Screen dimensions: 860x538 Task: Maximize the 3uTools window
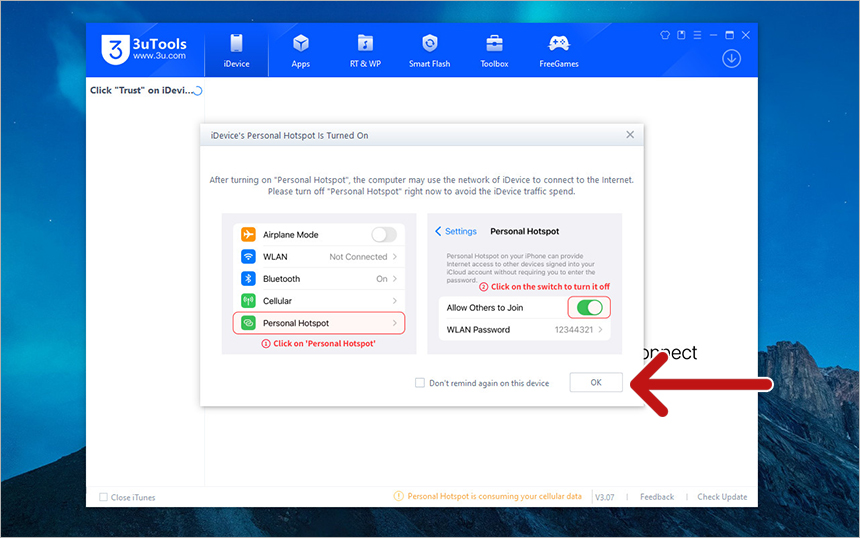point(729,35)
